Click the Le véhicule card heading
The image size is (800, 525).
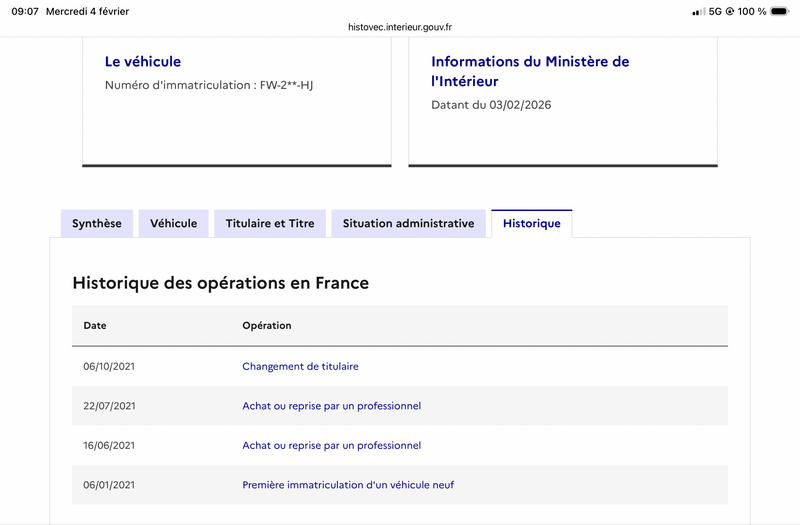coord(143,62)
